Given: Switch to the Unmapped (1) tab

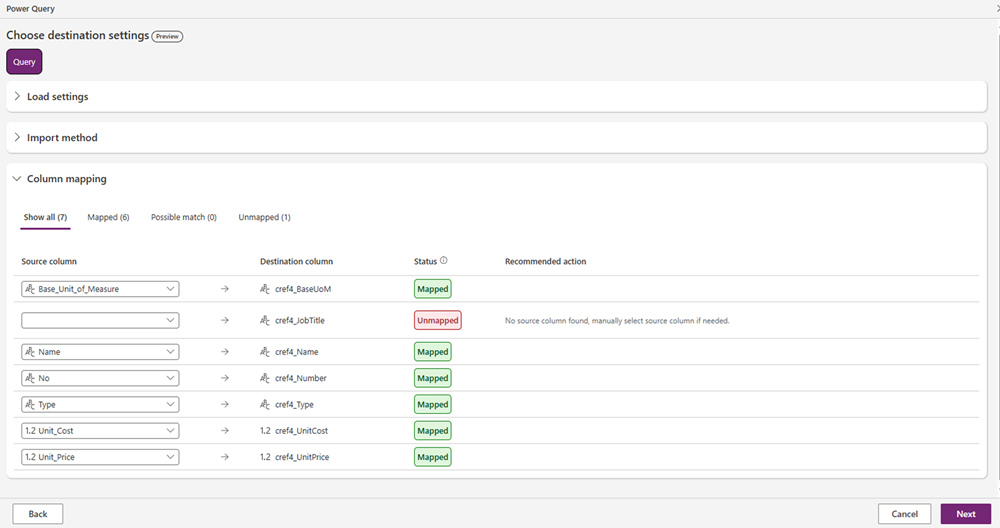Looking at the screenshot, I should coord(264,217).
